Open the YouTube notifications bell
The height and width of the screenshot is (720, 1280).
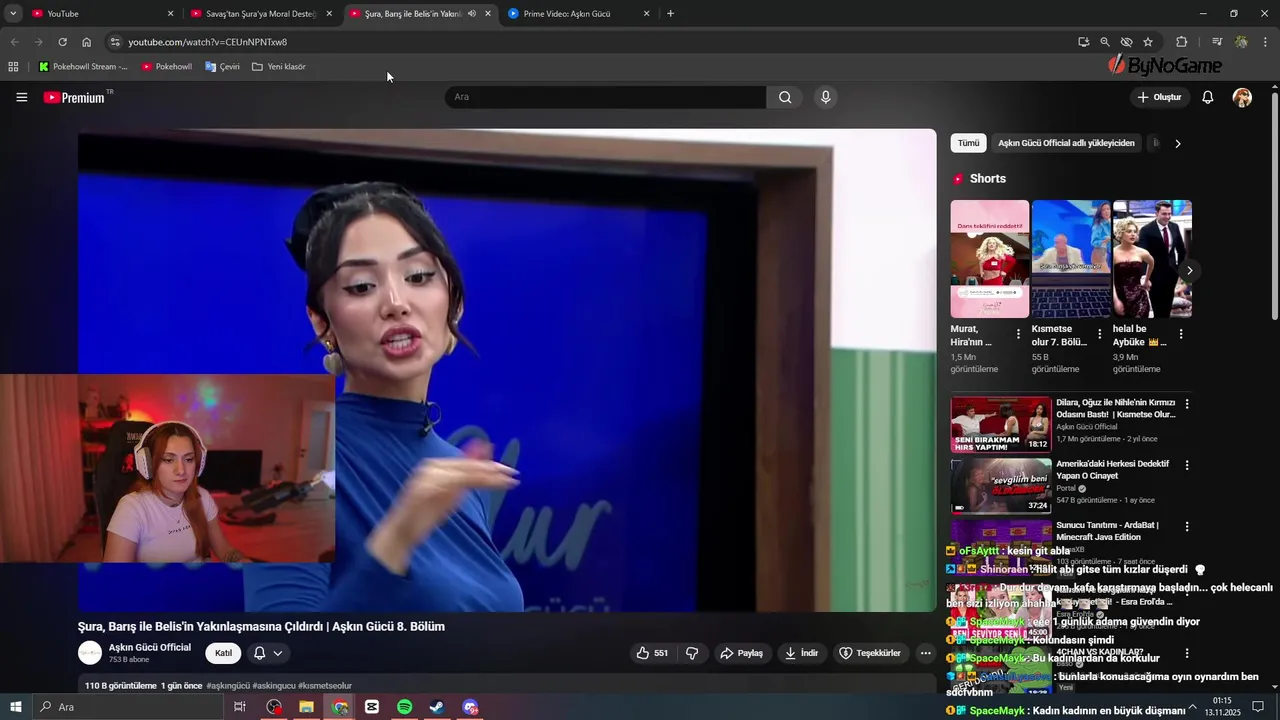click(x=1207, y=97)
